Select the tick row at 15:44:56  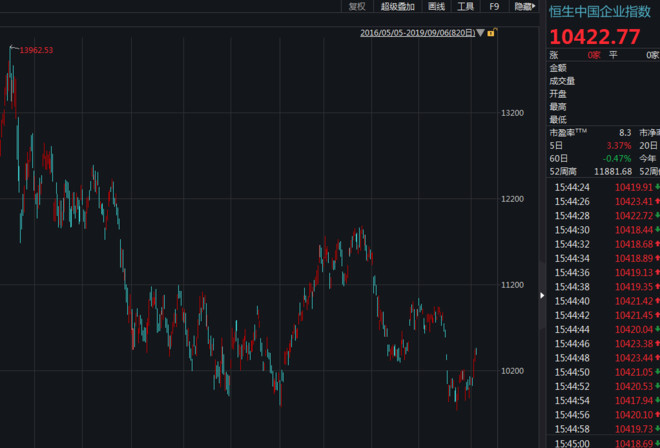pyautogui.click(x=603, y=415)
